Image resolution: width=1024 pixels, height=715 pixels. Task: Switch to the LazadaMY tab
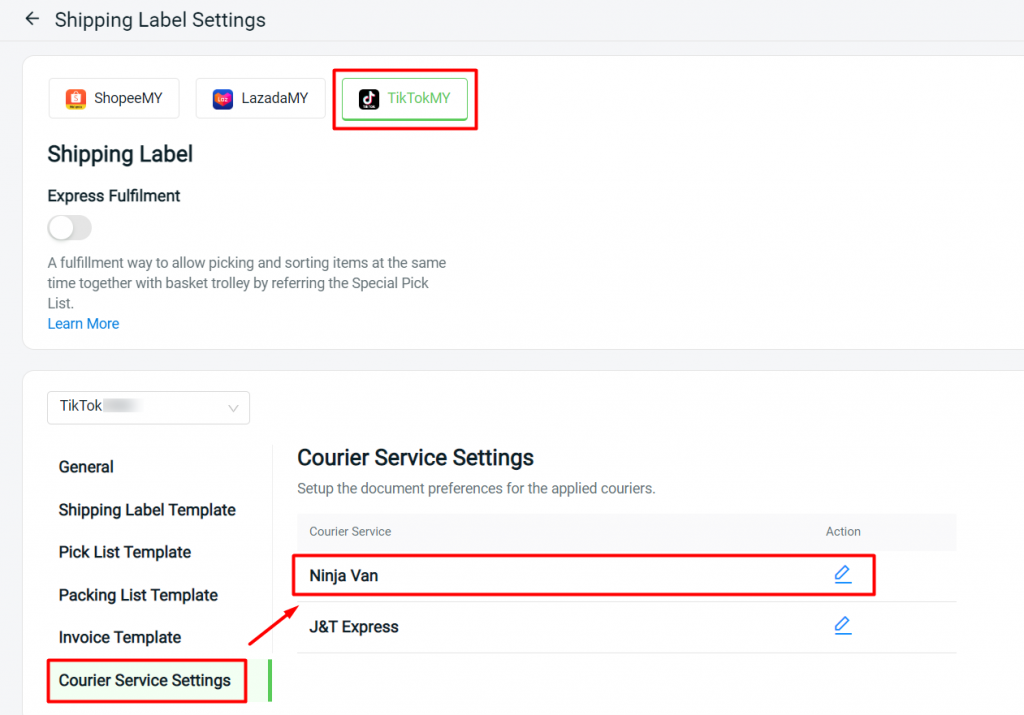[x=261, y=99]
